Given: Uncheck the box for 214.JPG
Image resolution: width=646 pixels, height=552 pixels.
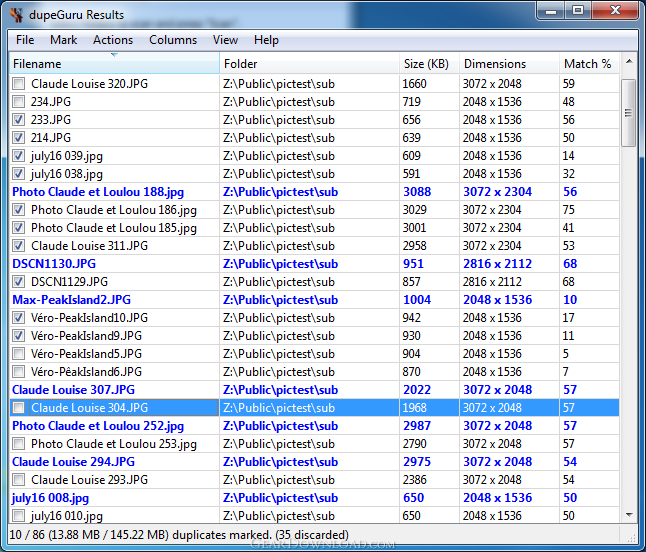Looking at the screenshot, I should click(x=18, y=138).
